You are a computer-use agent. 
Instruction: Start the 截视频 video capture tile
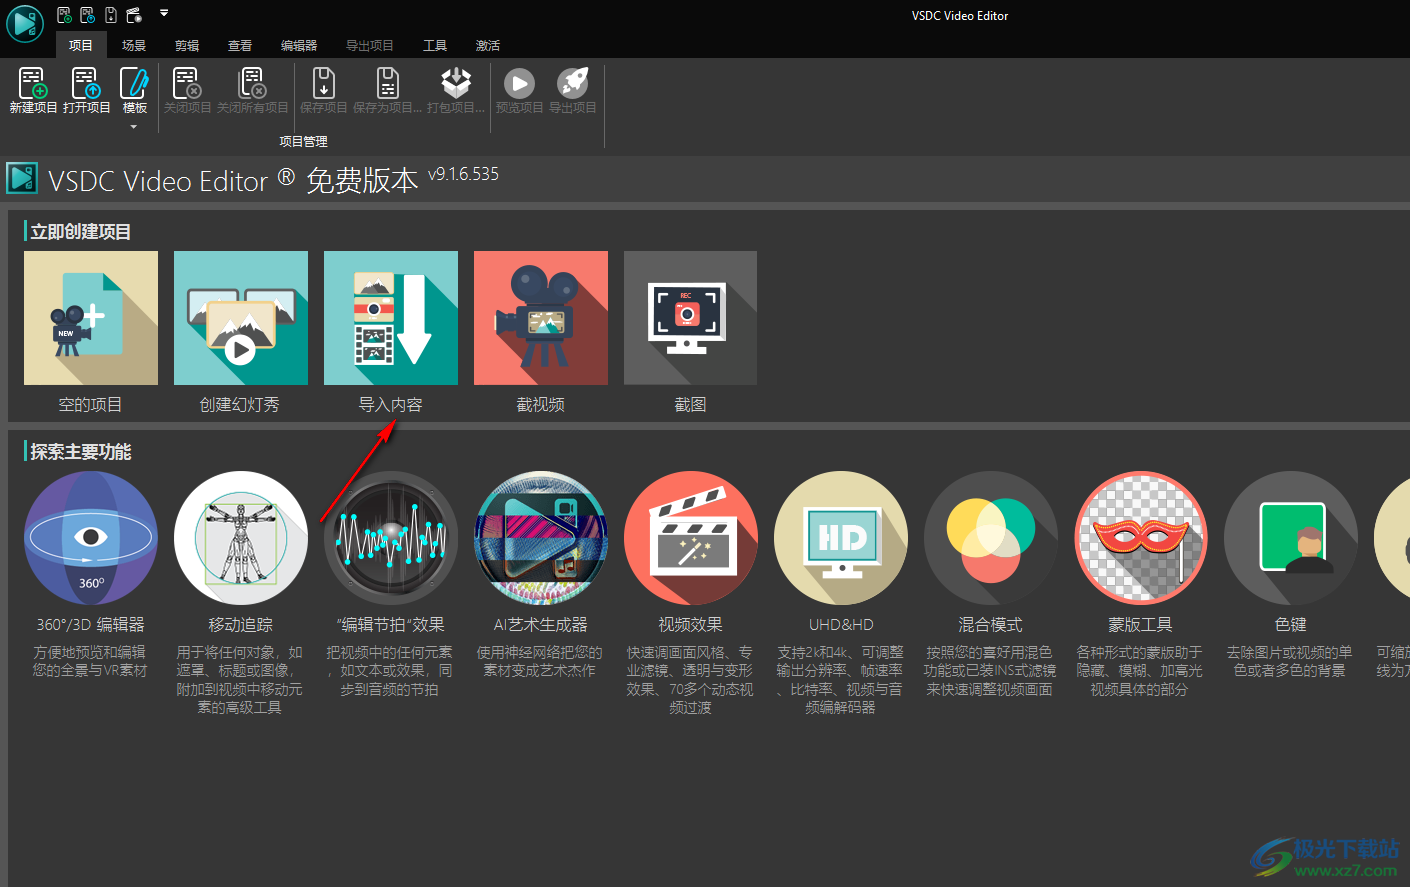tap(541, 318)
